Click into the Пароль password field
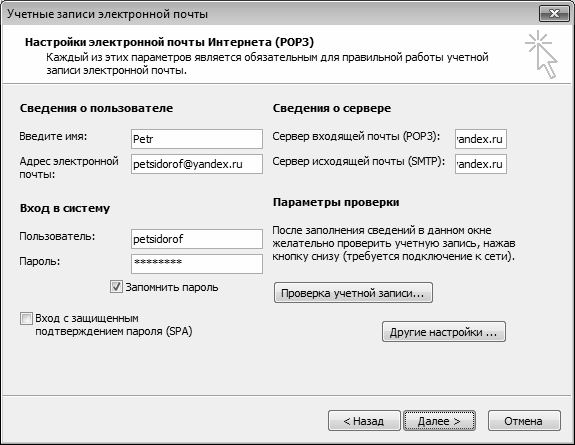The image size is (575, 445). pyautogui.click(x=197, y=264)
